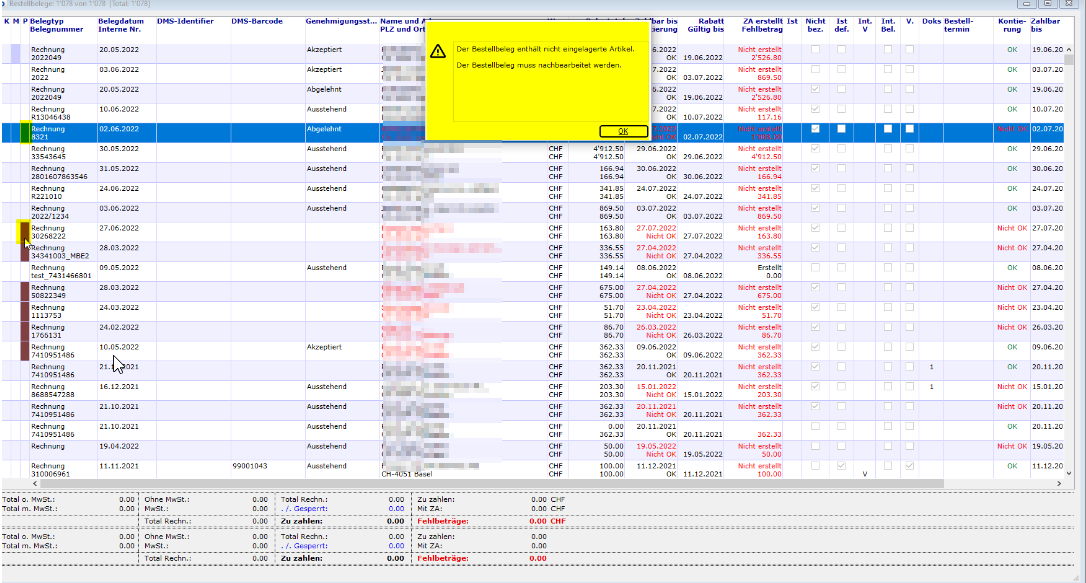Click the Genehmigungsst... column header
This screenshot has height=583, width=1086.
pyautogui.click(x=340, y=21)
